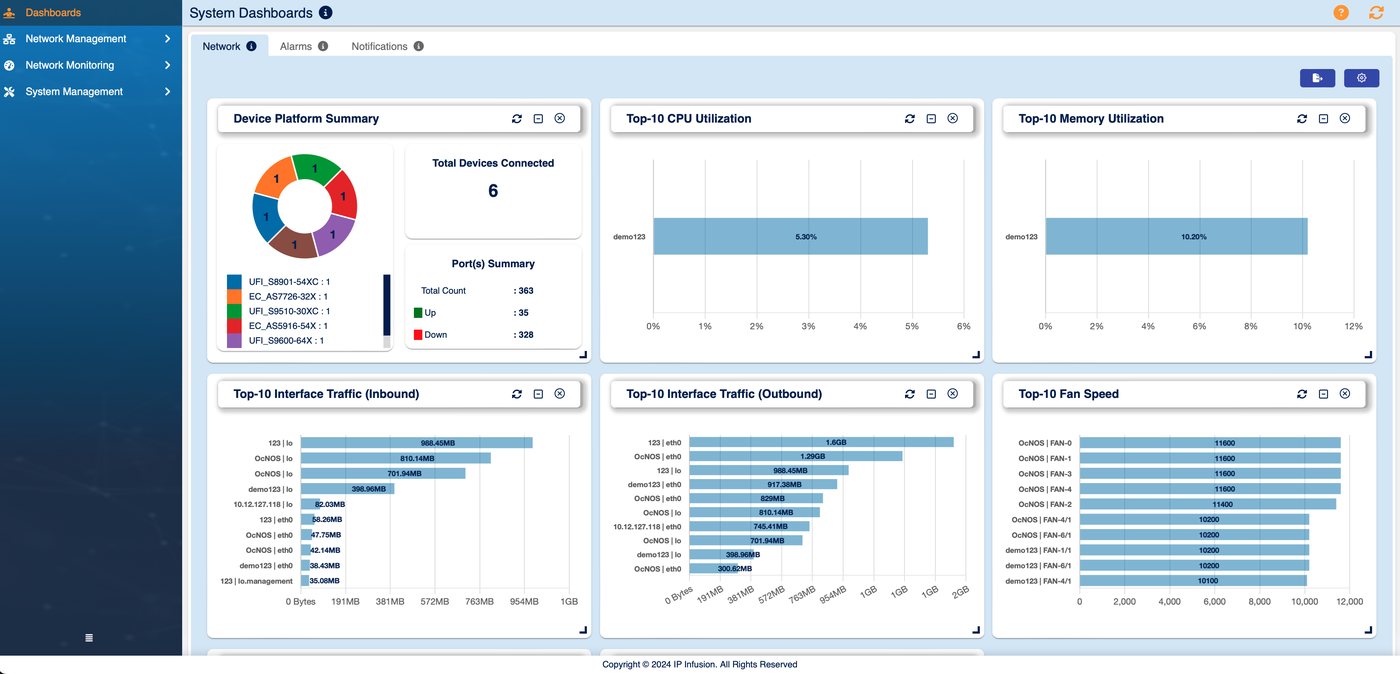The width and height of the screenshot is (1400, 674).
Task: Click the export dashboard button
Action: click(x=1317, y=78)
